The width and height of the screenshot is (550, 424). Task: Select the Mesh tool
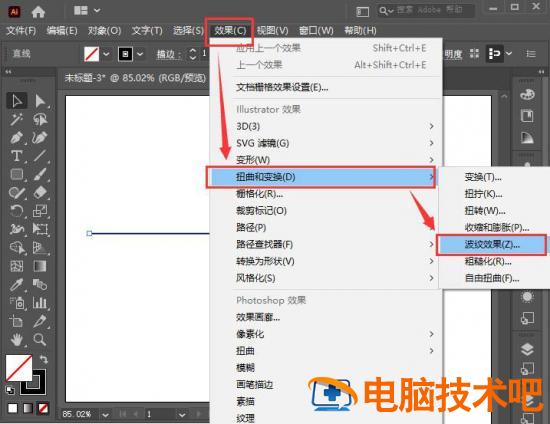click(x=16, y=266)
